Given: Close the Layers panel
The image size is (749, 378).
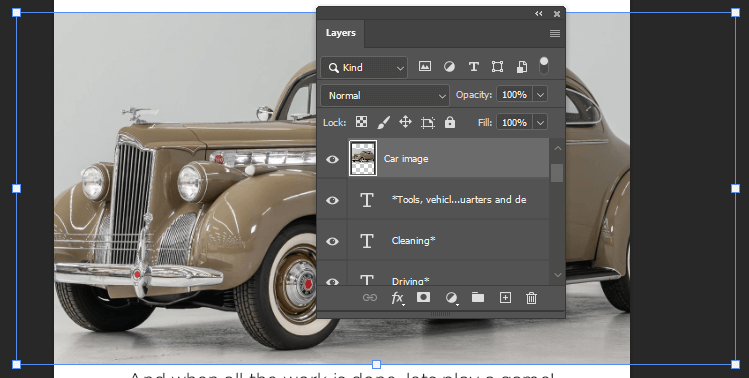Looking at the screenshot, I should pos(557,14).
